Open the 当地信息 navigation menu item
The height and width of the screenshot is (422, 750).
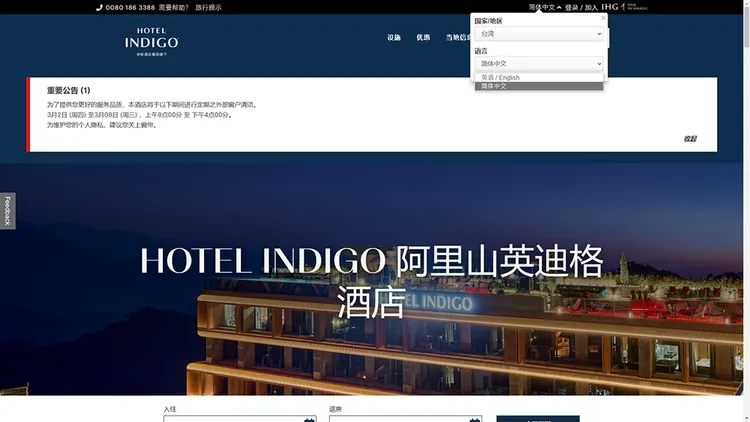458,37
